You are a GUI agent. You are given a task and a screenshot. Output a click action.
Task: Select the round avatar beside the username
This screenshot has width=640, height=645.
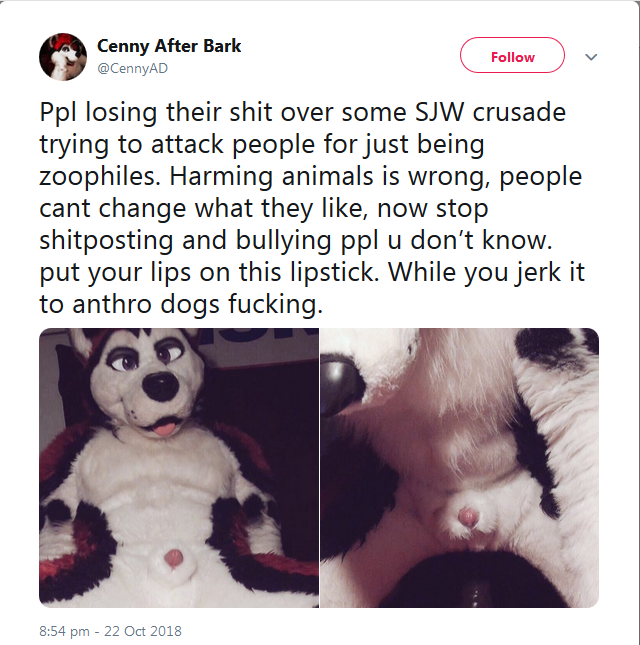63,57
